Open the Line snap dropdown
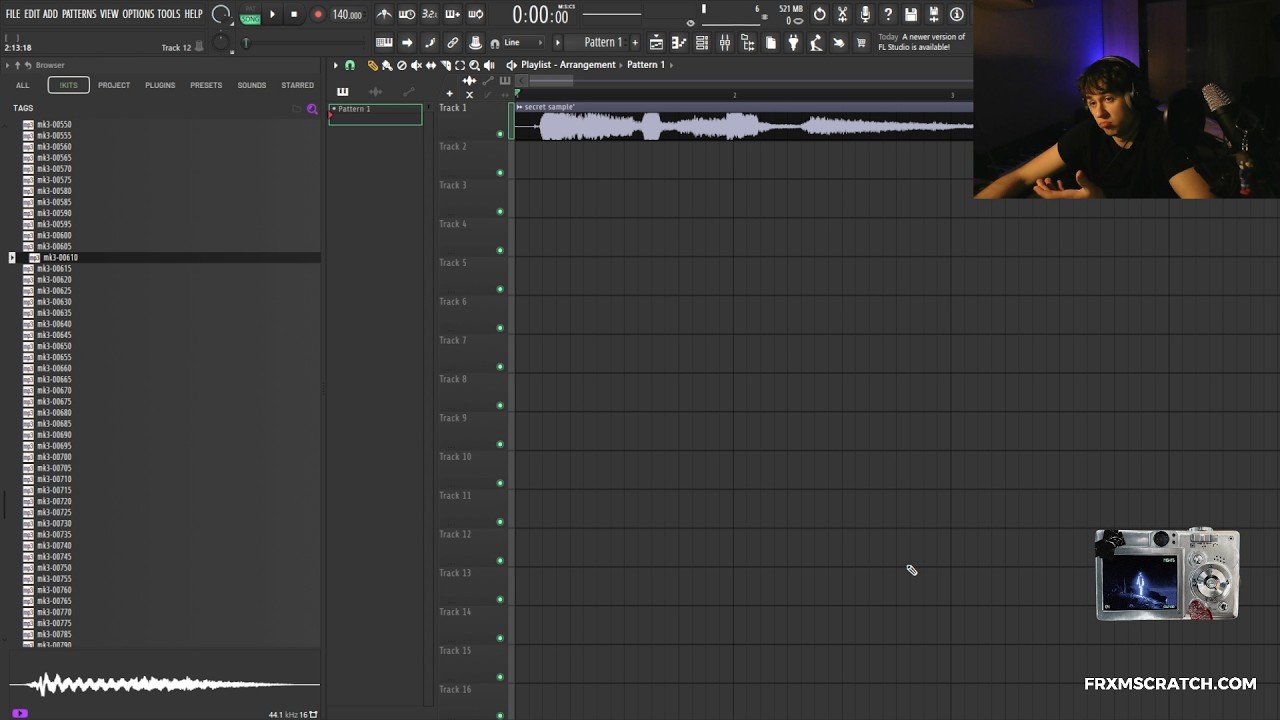Image resolution: width=1280 pixels, height=720 pixels. tap(524, 43)
